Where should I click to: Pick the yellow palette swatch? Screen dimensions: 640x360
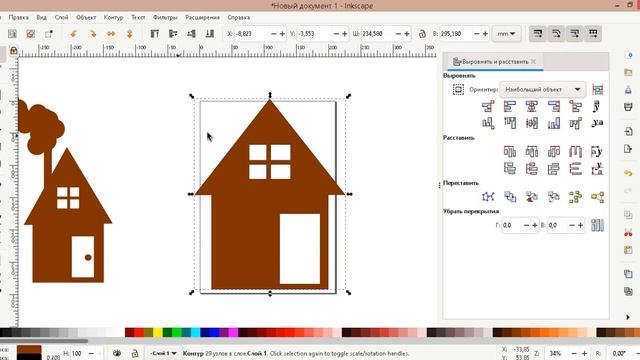(x=158, y=332)
